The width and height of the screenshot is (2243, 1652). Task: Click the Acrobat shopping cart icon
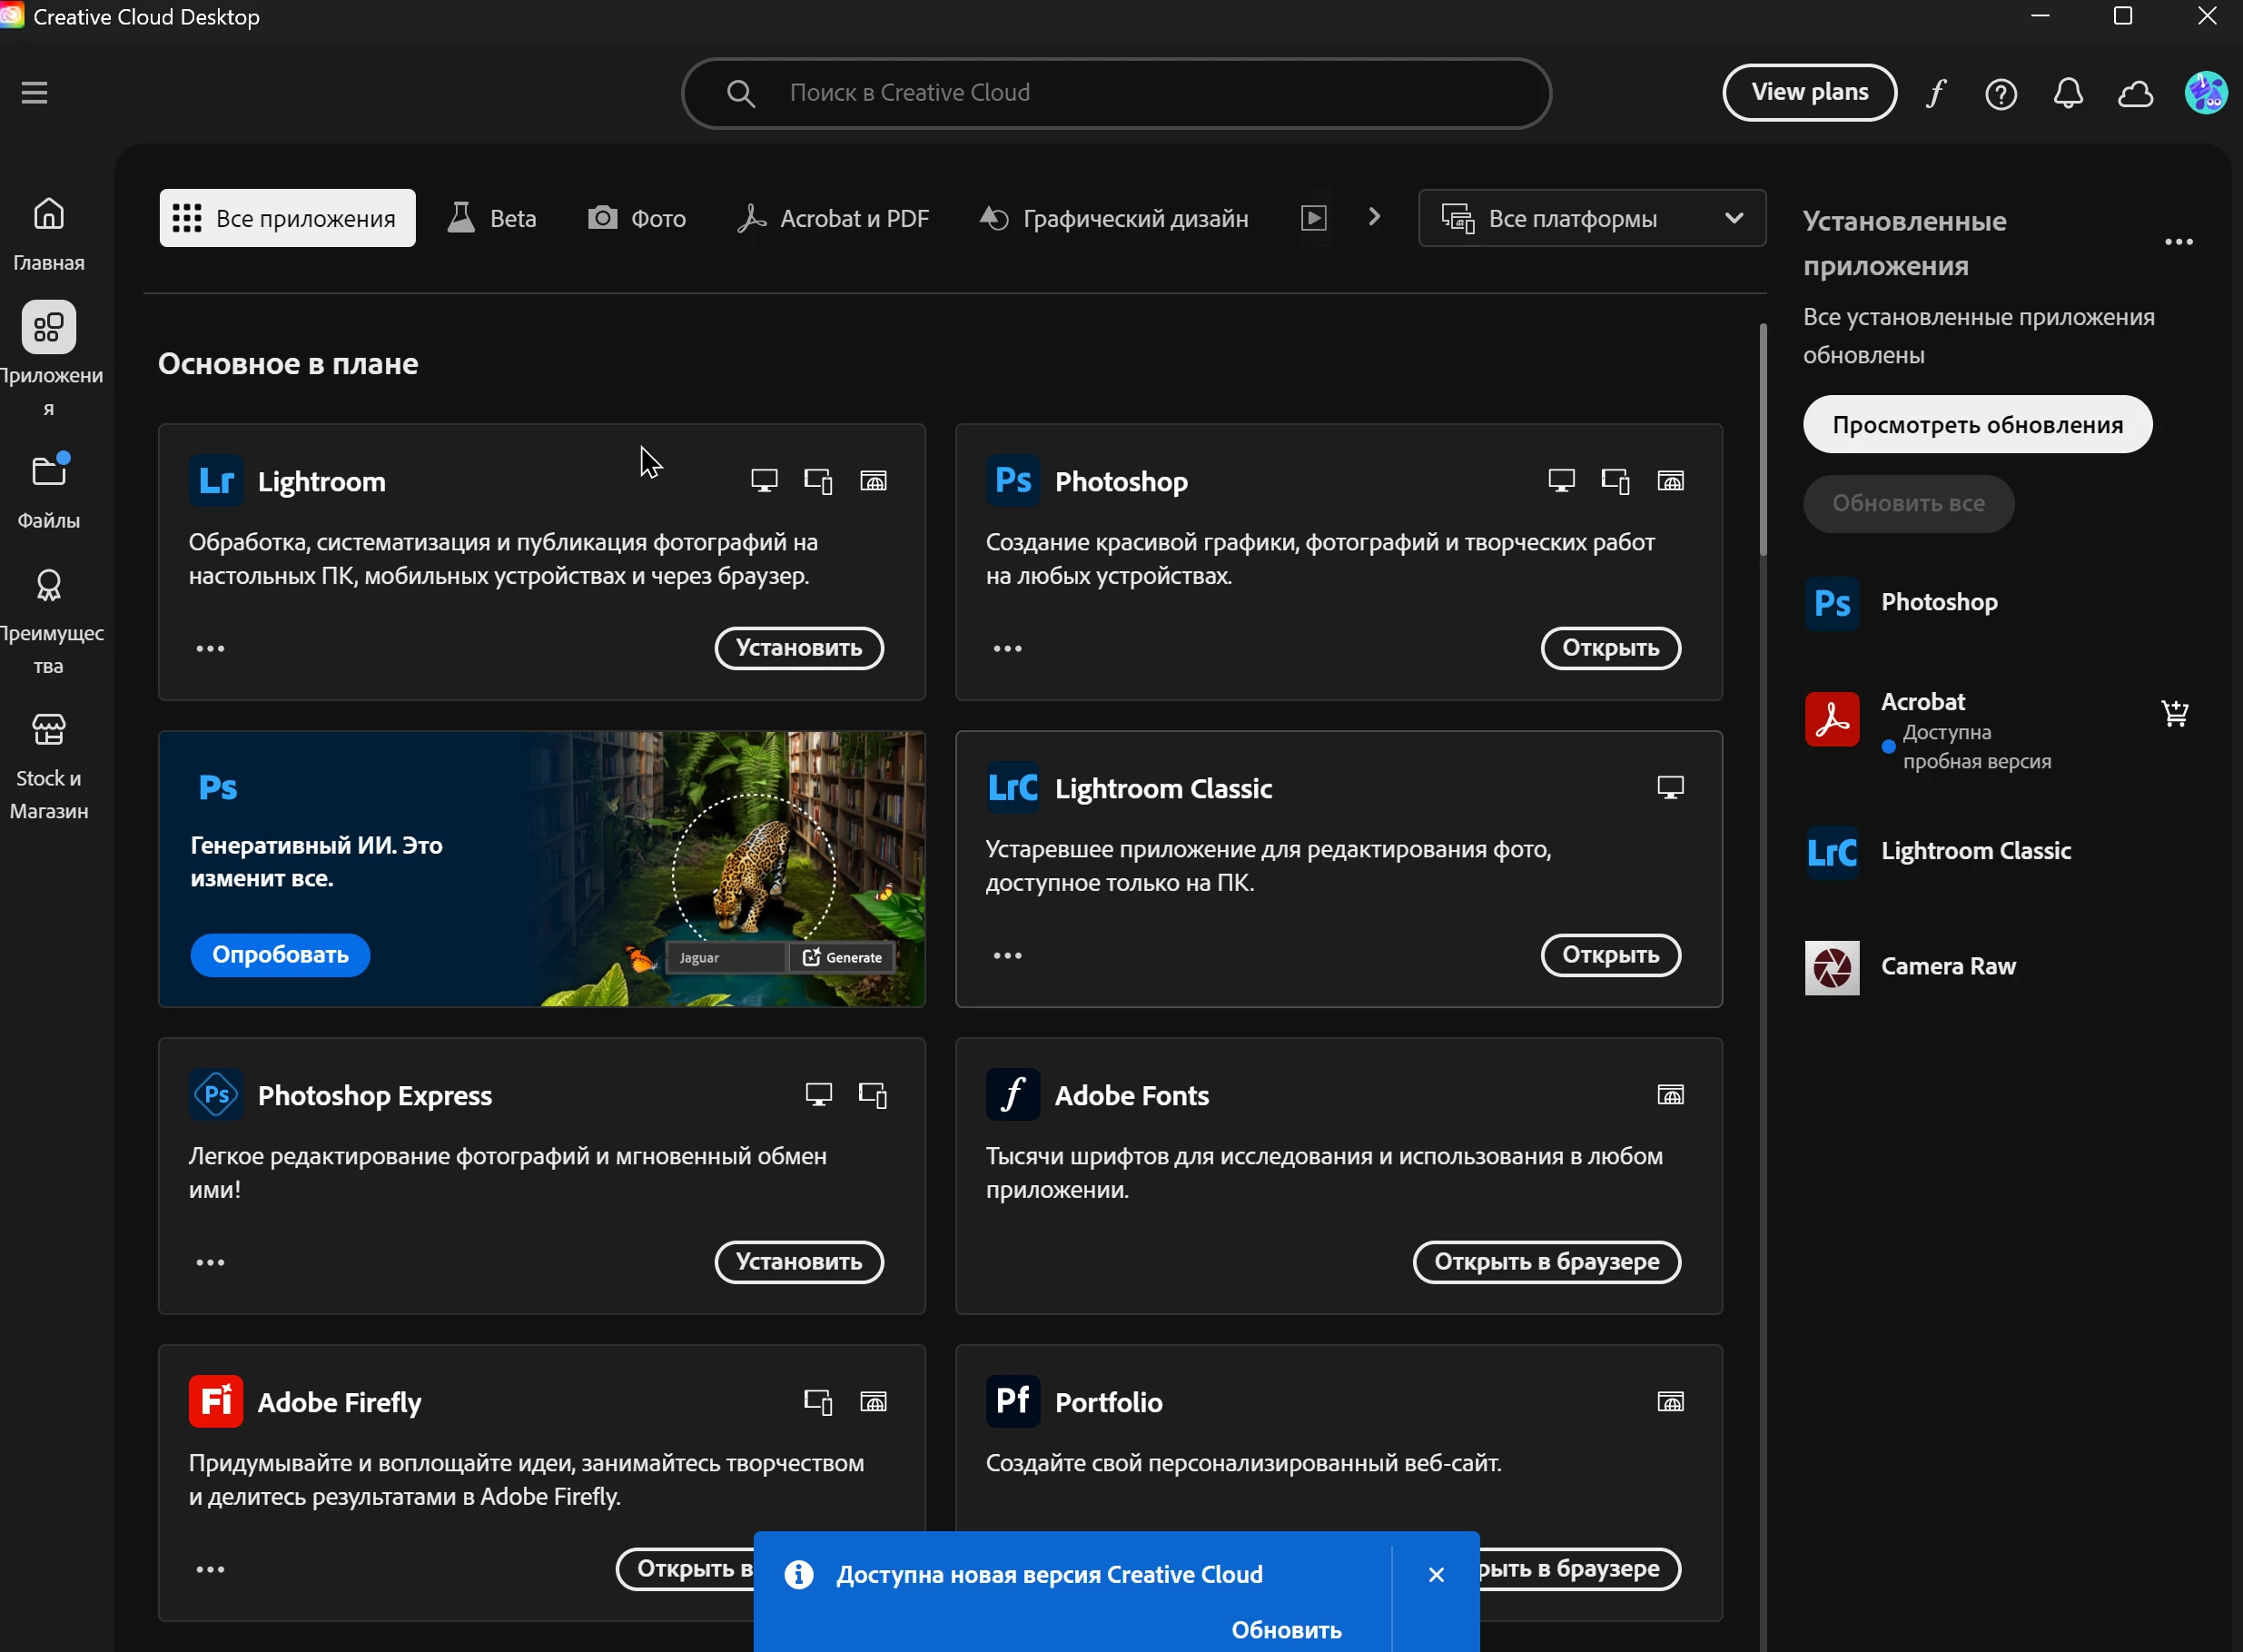click(2174, 713)
